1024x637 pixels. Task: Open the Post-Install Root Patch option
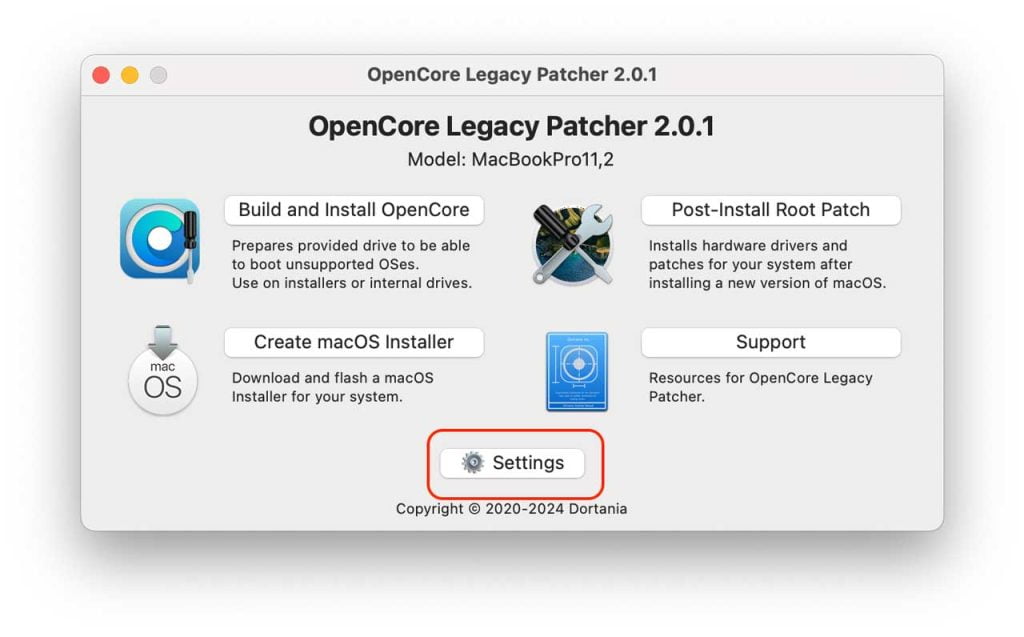tap(771, 210)
